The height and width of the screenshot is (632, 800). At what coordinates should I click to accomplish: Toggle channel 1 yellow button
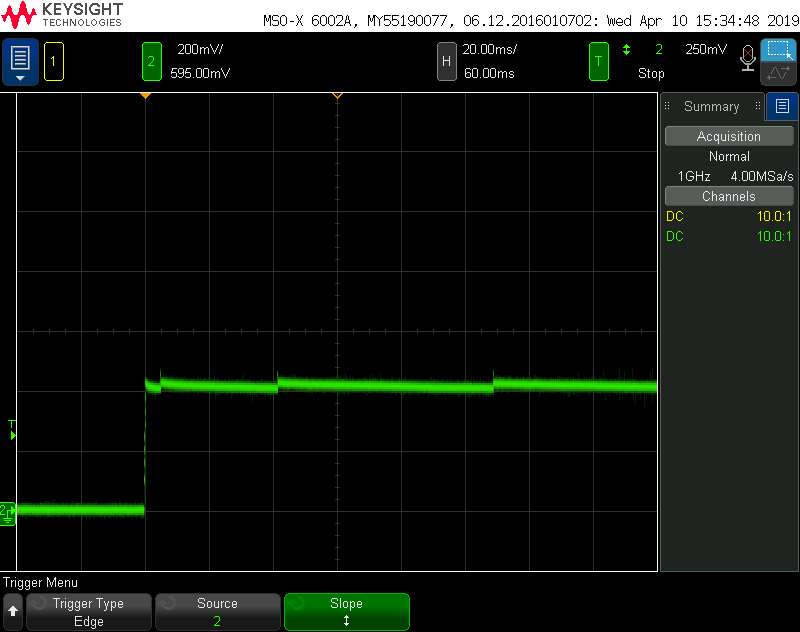click(54, 62)
